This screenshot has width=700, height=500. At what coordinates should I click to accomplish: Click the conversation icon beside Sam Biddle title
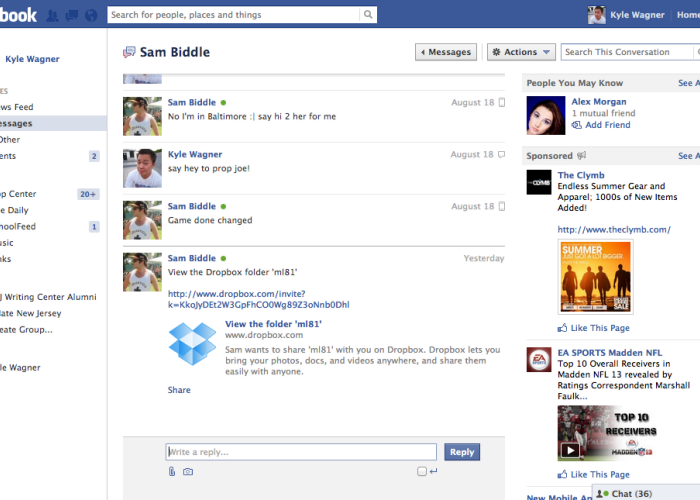point(129,52)
